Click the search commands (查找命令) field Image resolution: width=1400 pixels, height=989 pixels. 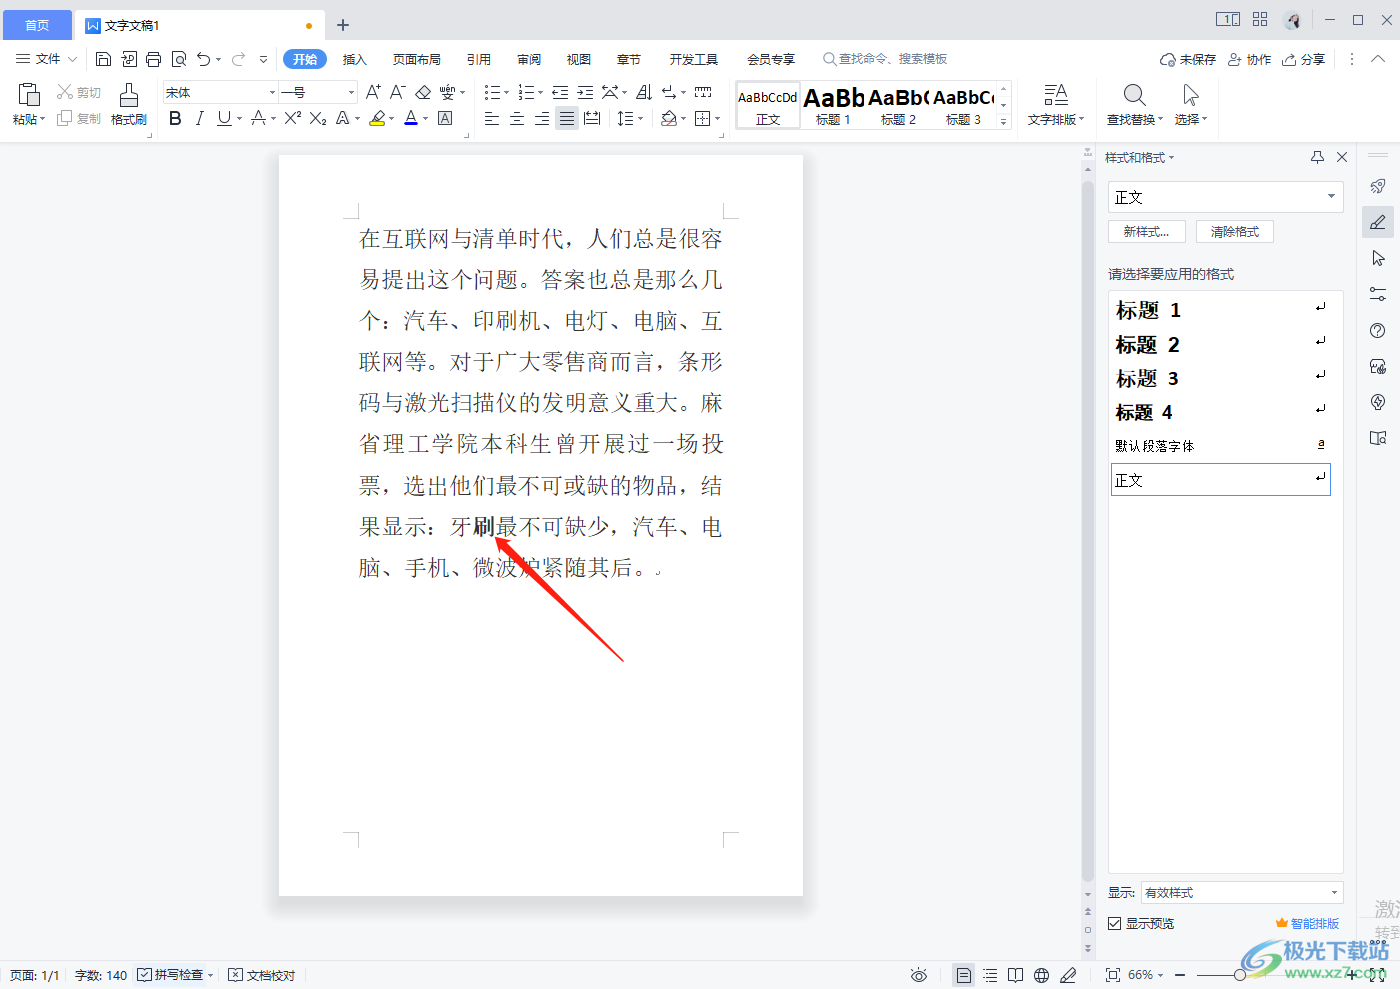point(885,59)
